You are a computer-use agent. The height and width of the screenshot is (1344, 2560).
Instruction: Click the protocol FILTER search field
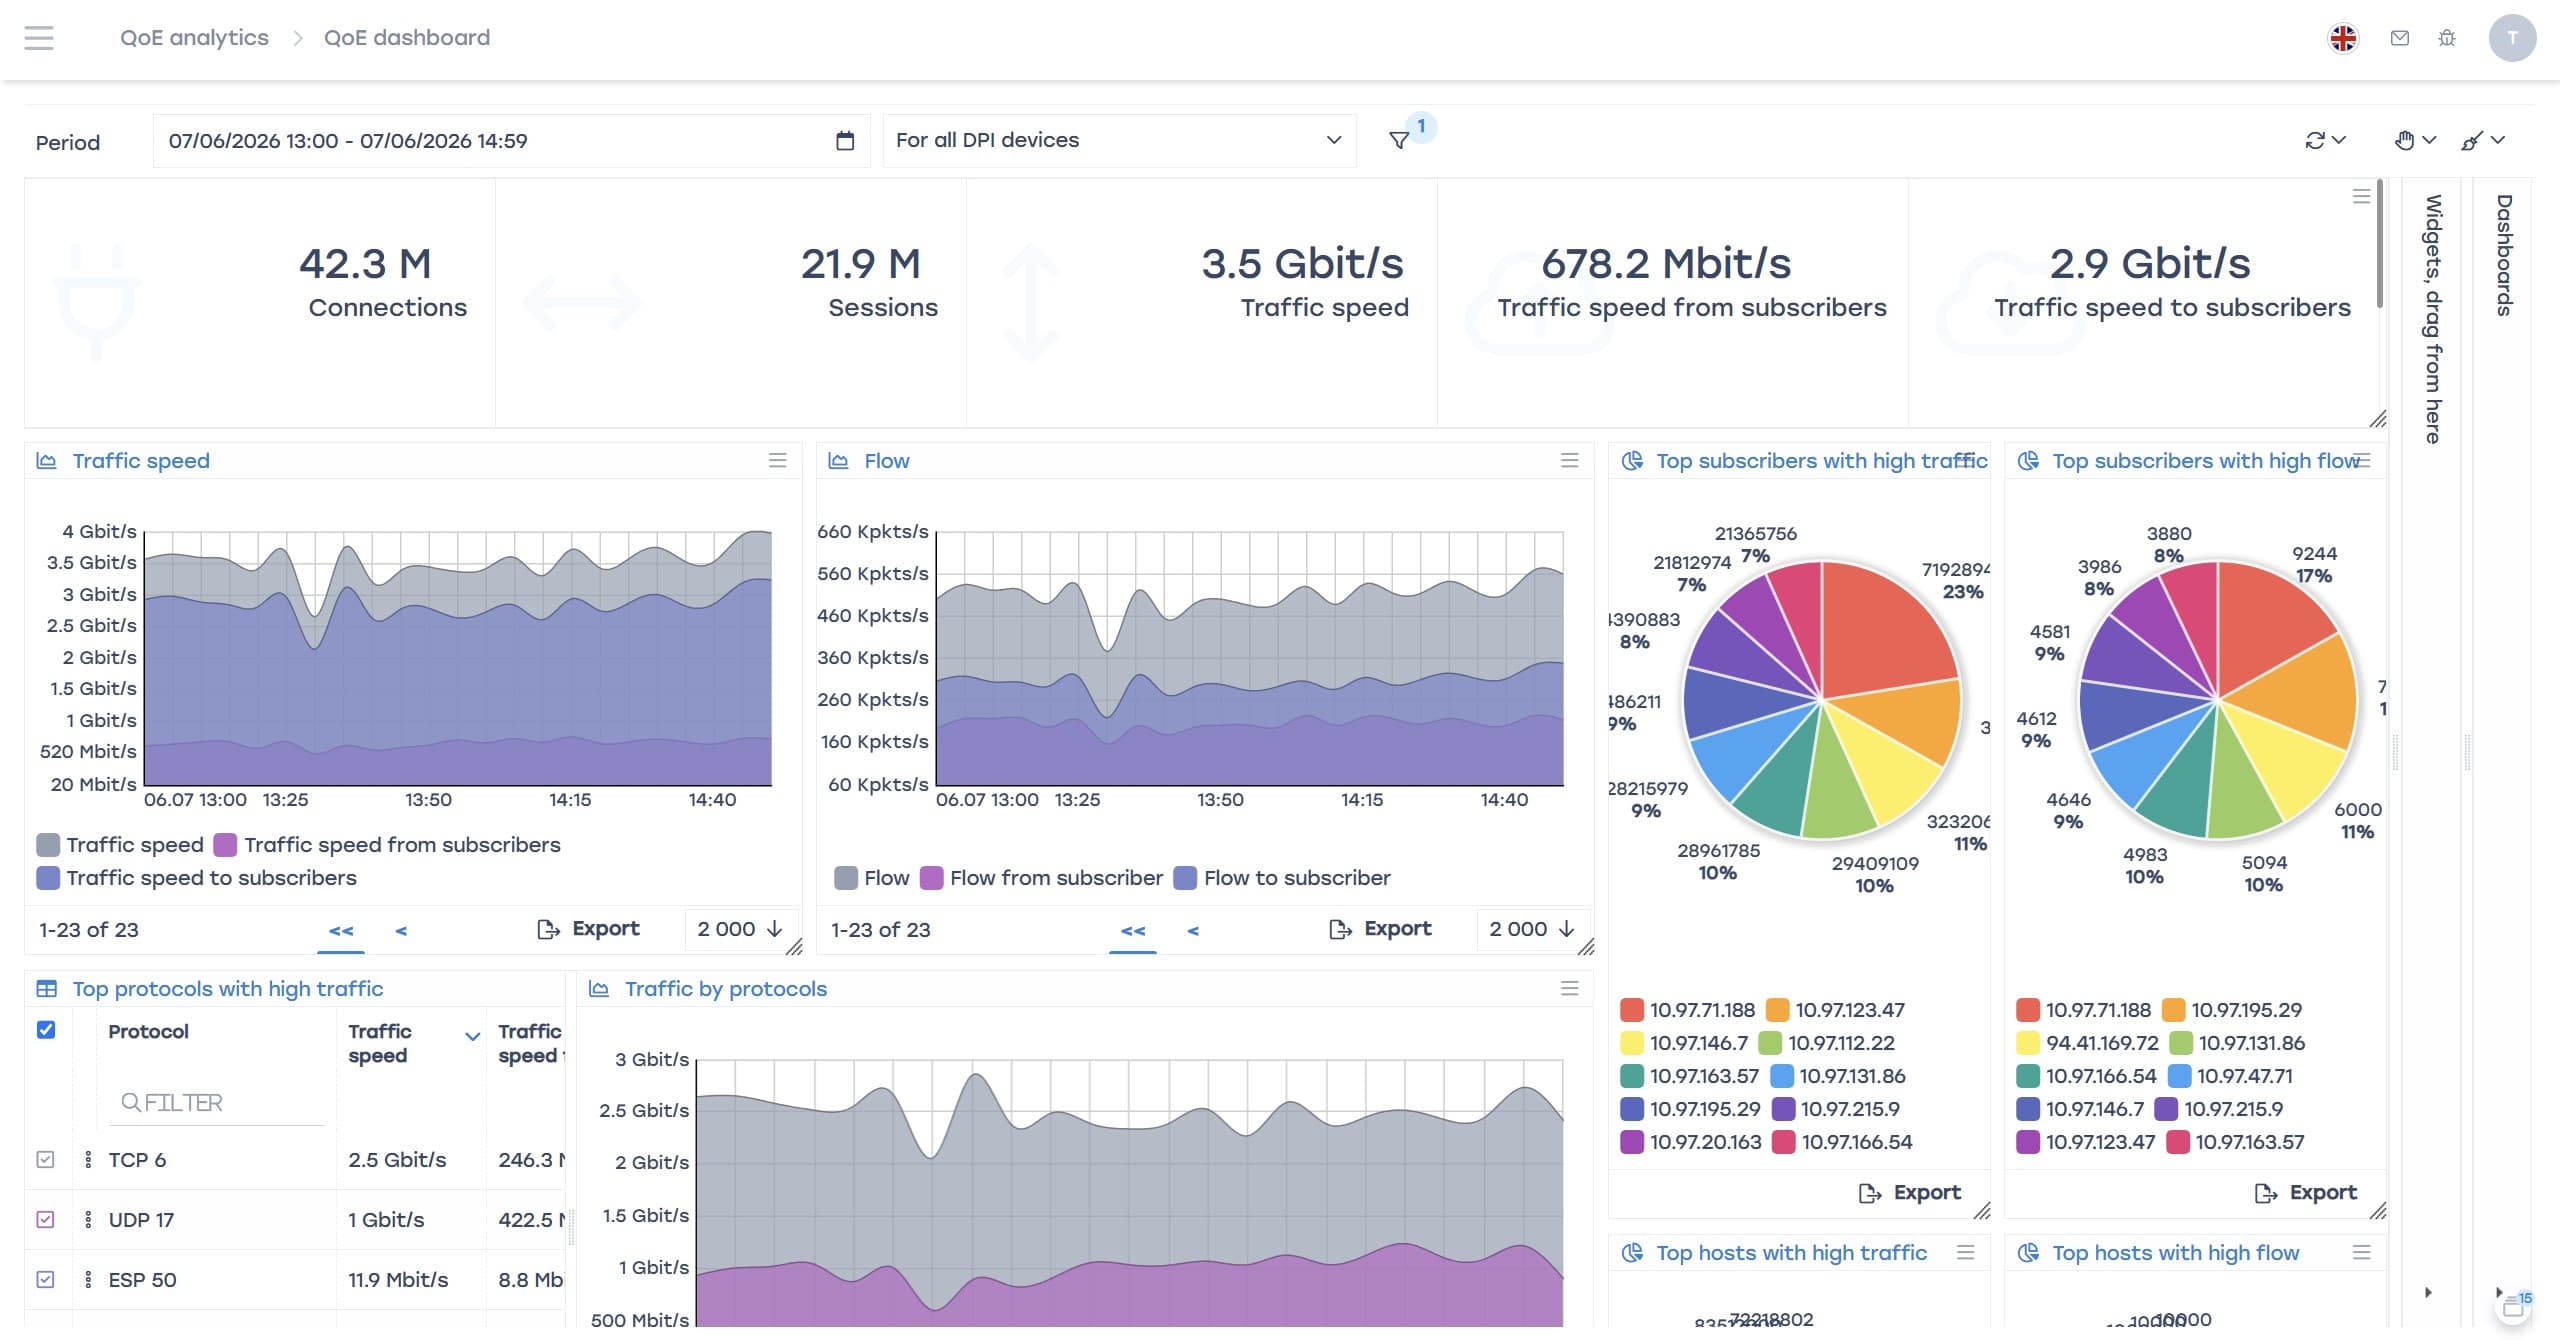(216, 1102)
